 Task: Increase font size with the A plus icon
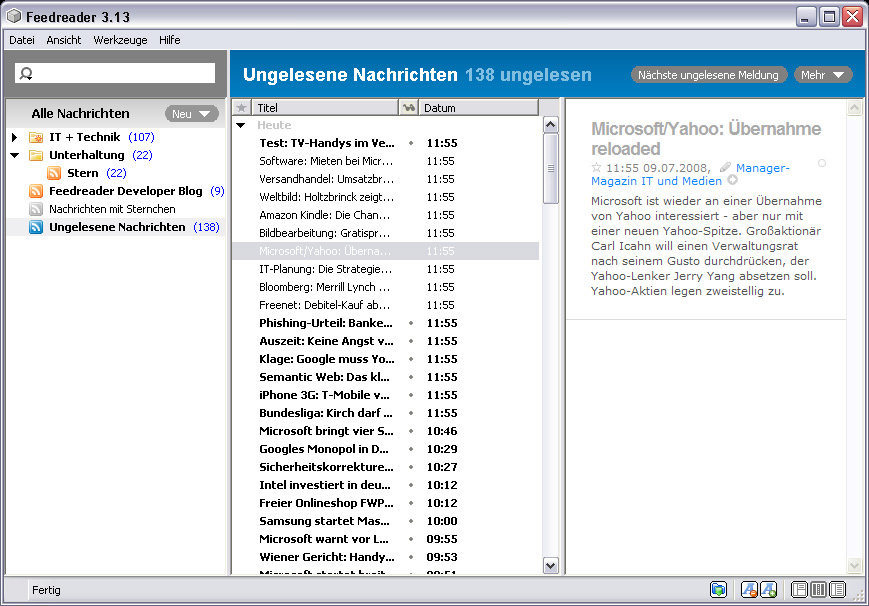pyautogui.click(x=768, y=589)
